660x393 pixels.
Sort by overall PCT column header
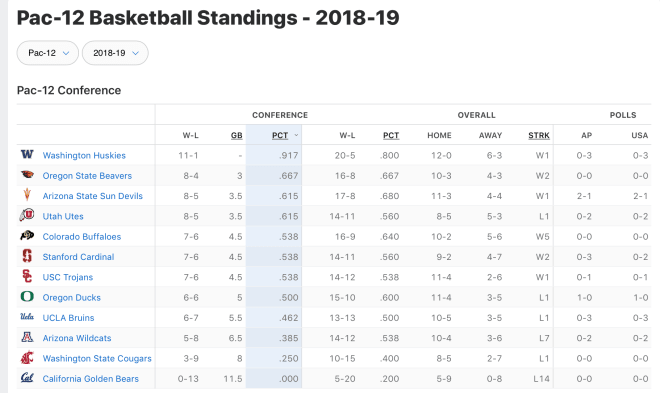(391, 135)
